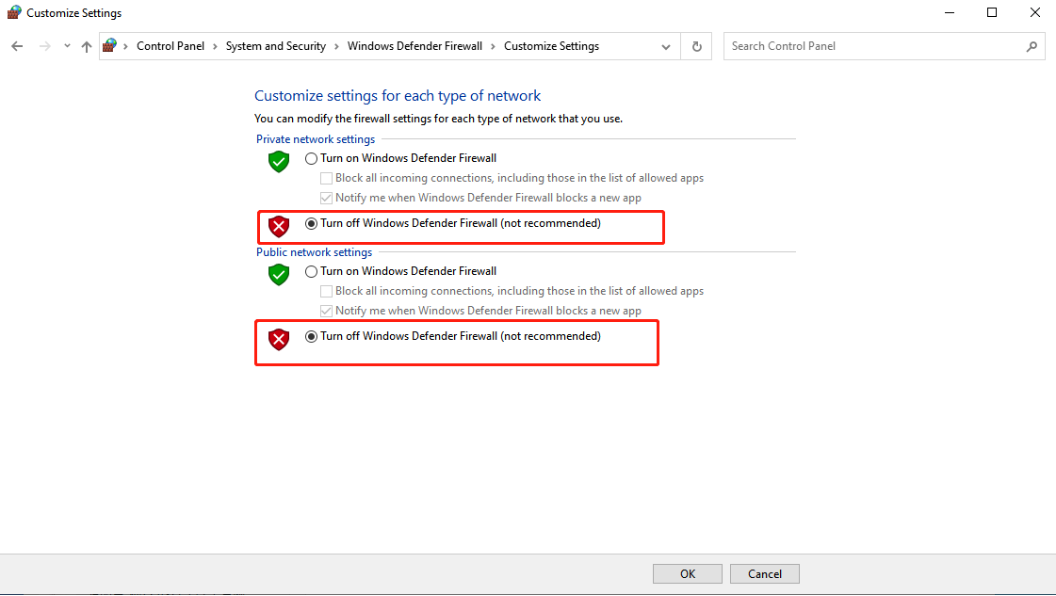Image resolution: width=1056 pixels, height=596 pixels.
Task: Click the red shield under Public network
Action: point(279,340)
